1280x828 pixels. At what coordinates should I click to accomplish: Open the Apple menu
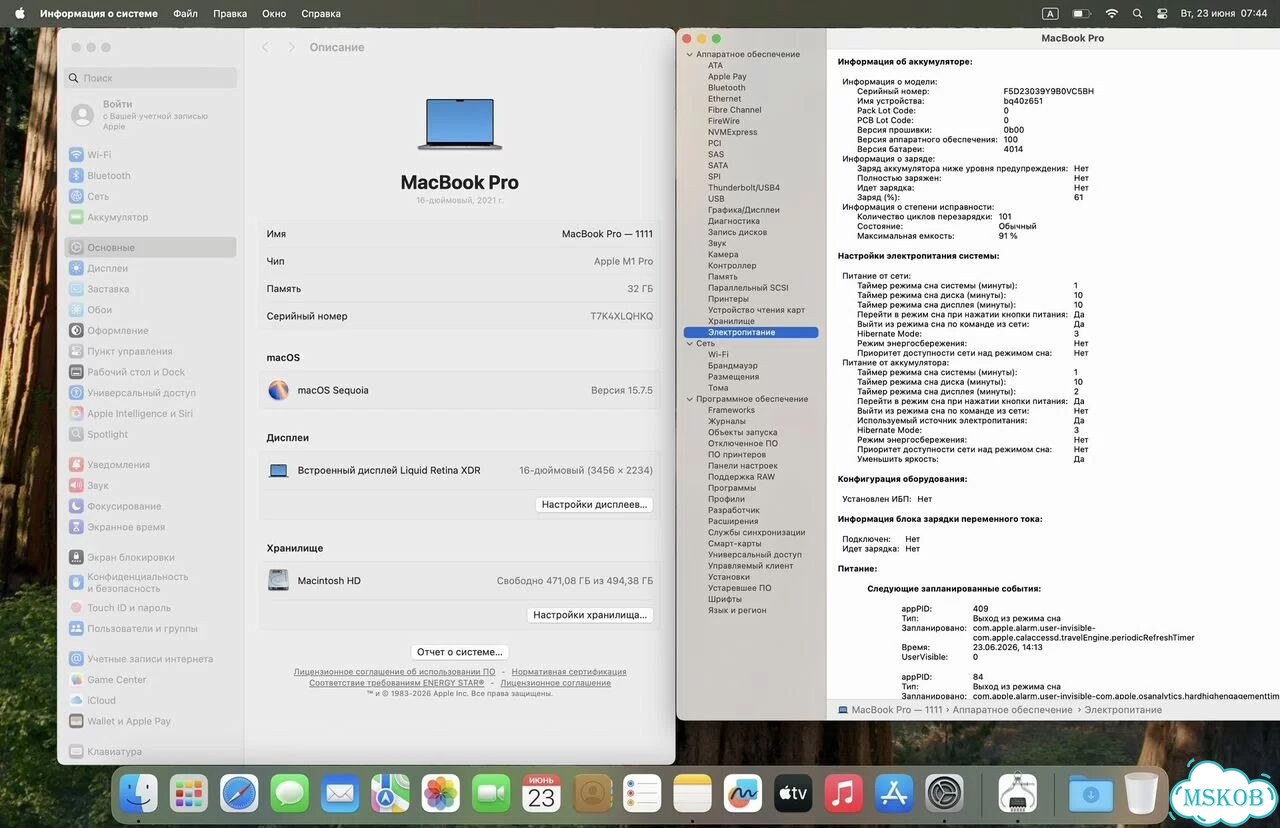[x=19, y=14]
